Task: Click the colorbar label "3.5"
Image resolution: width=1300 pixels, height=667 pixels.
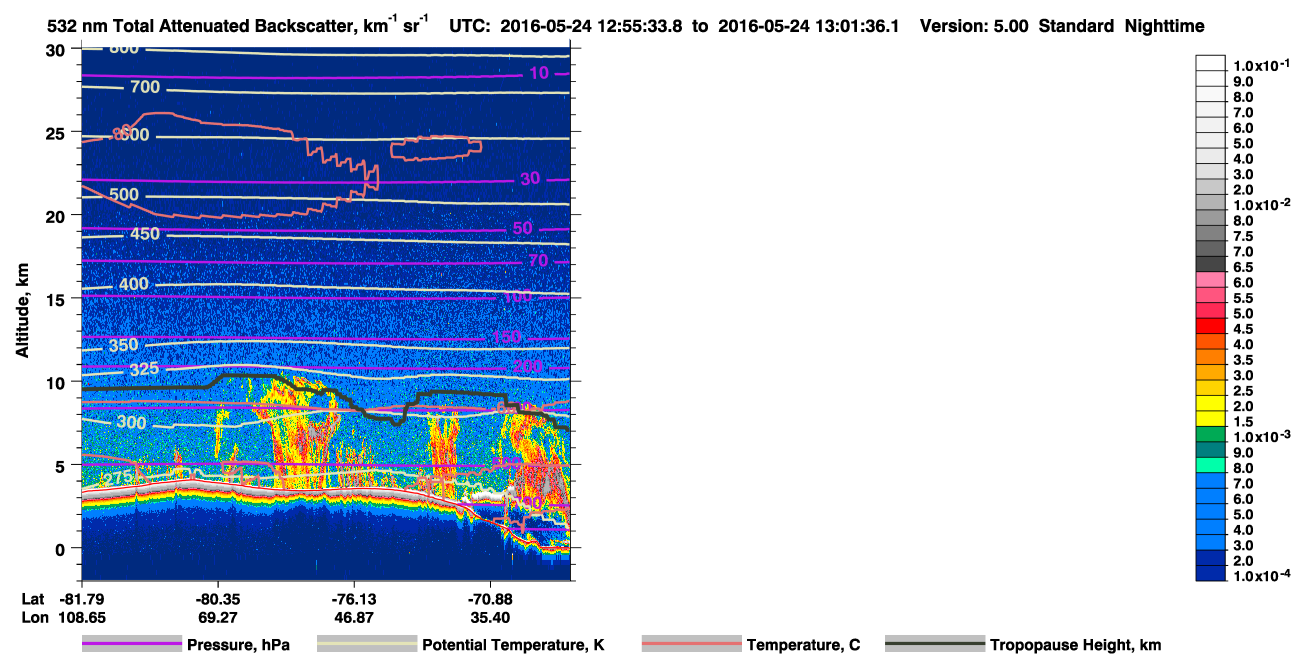Action: (1243, 360)
